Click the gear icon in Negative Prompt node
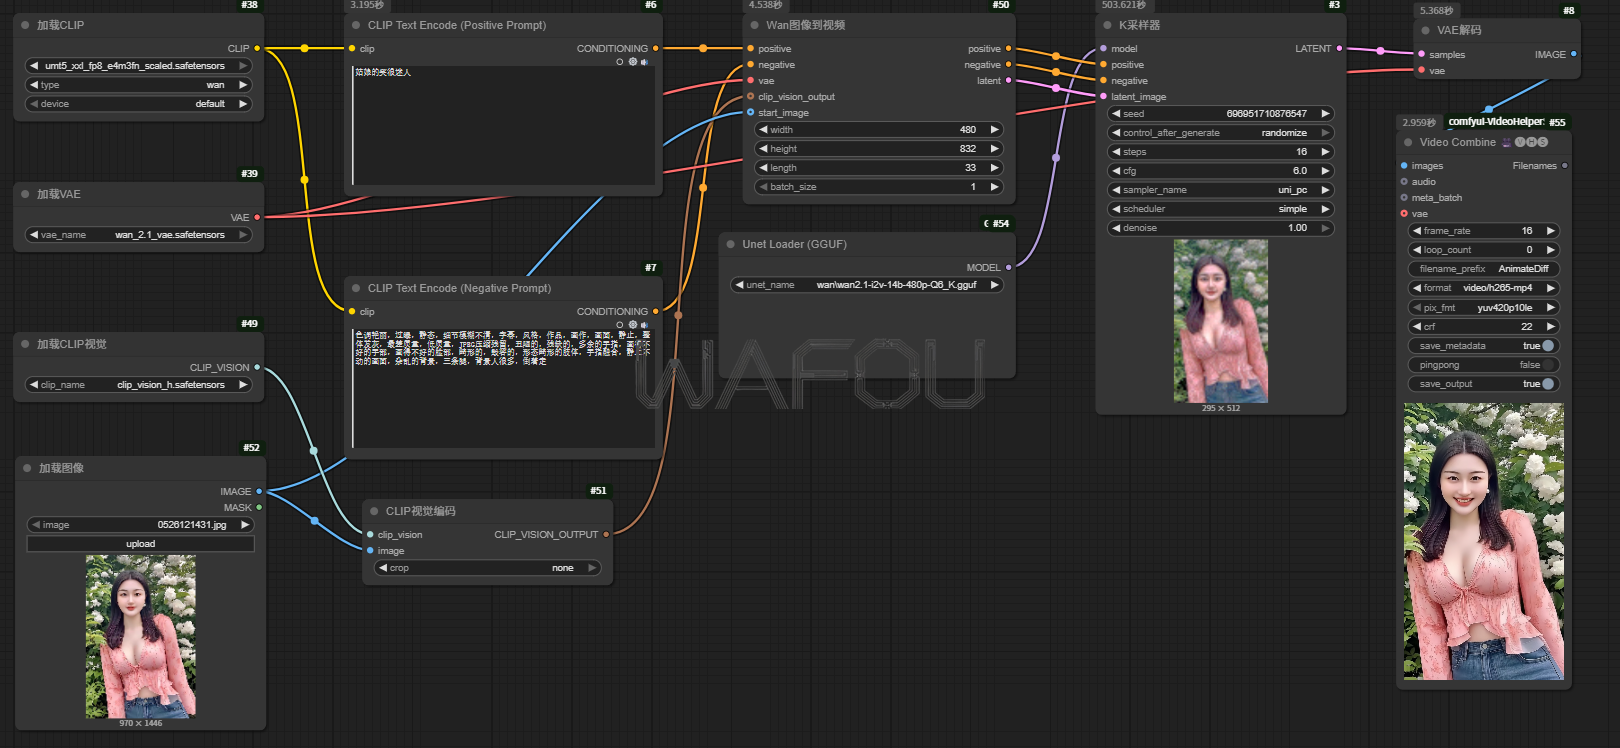 pos(632,325)
